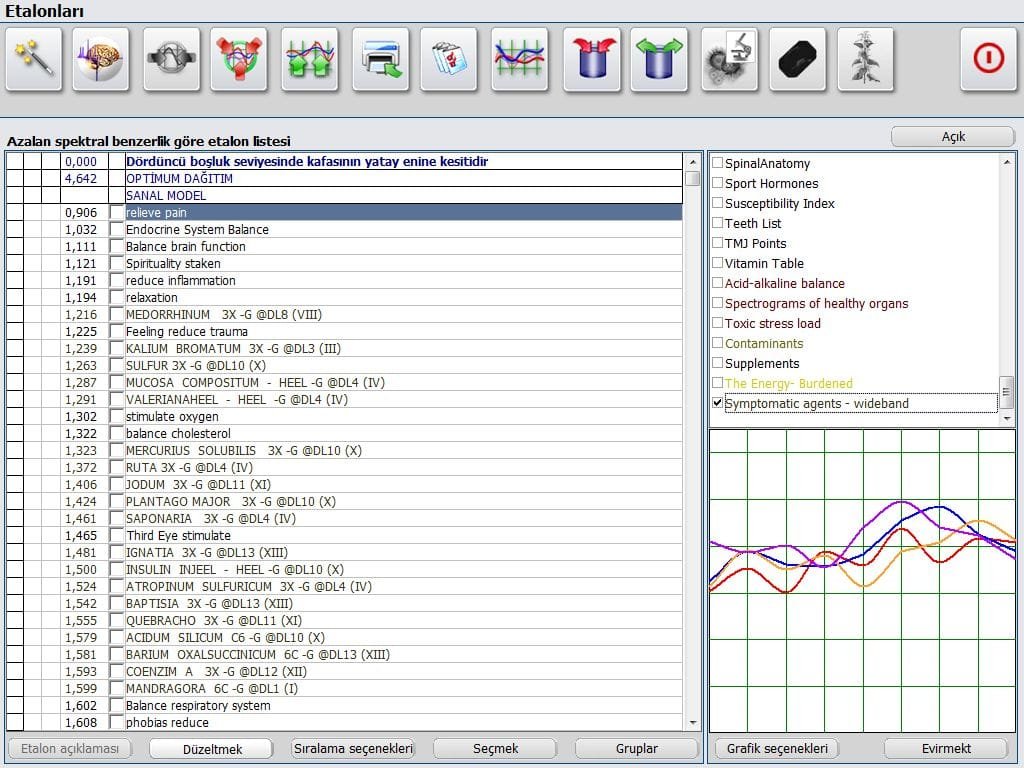The height and width of the screenshot is (768, 1024).
Task: Click the Açık button
Action: pyautogui.click(x=953, y=137)
